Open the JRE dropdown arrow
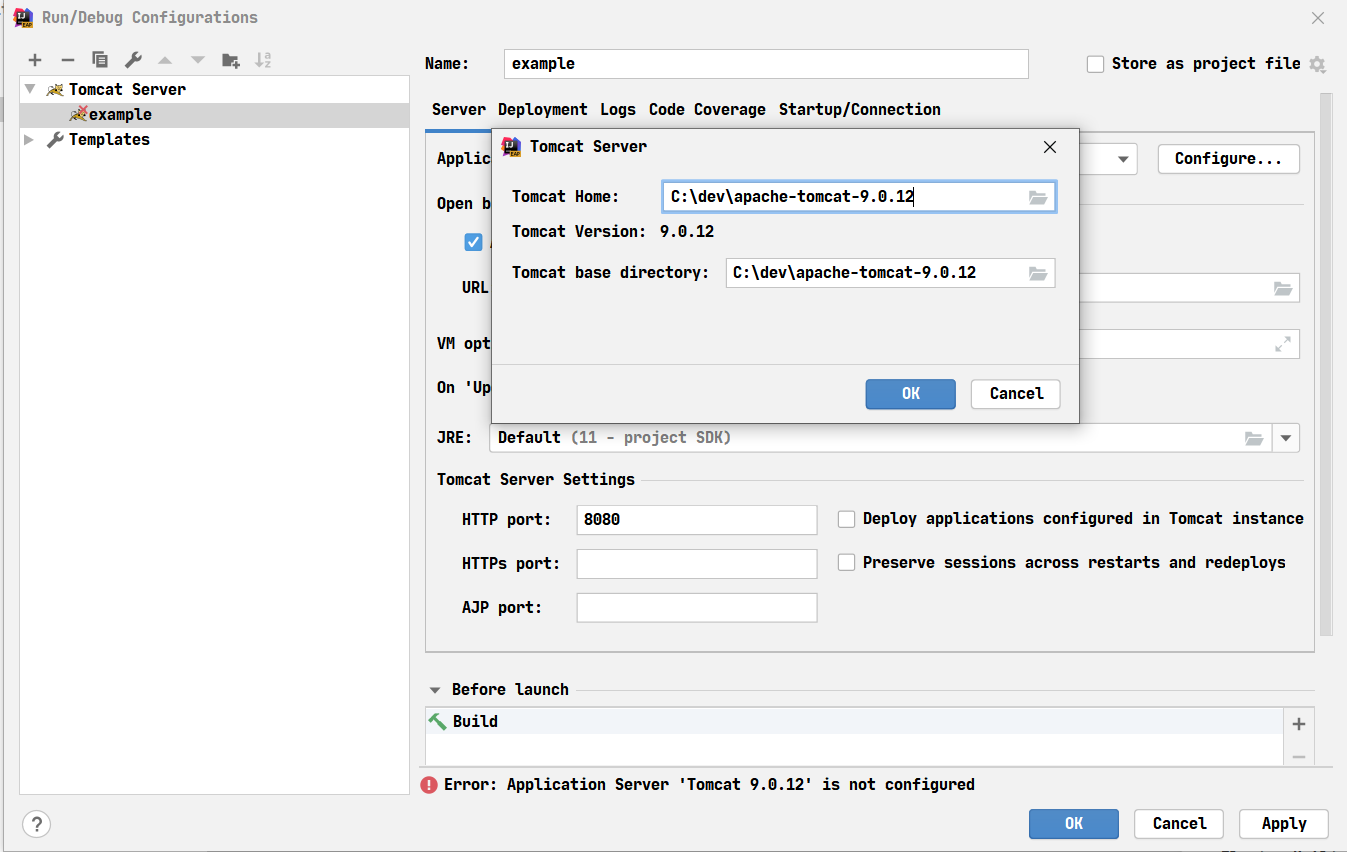The height and width of the screenshot is (852, 1347). (x=1286, y=438)
